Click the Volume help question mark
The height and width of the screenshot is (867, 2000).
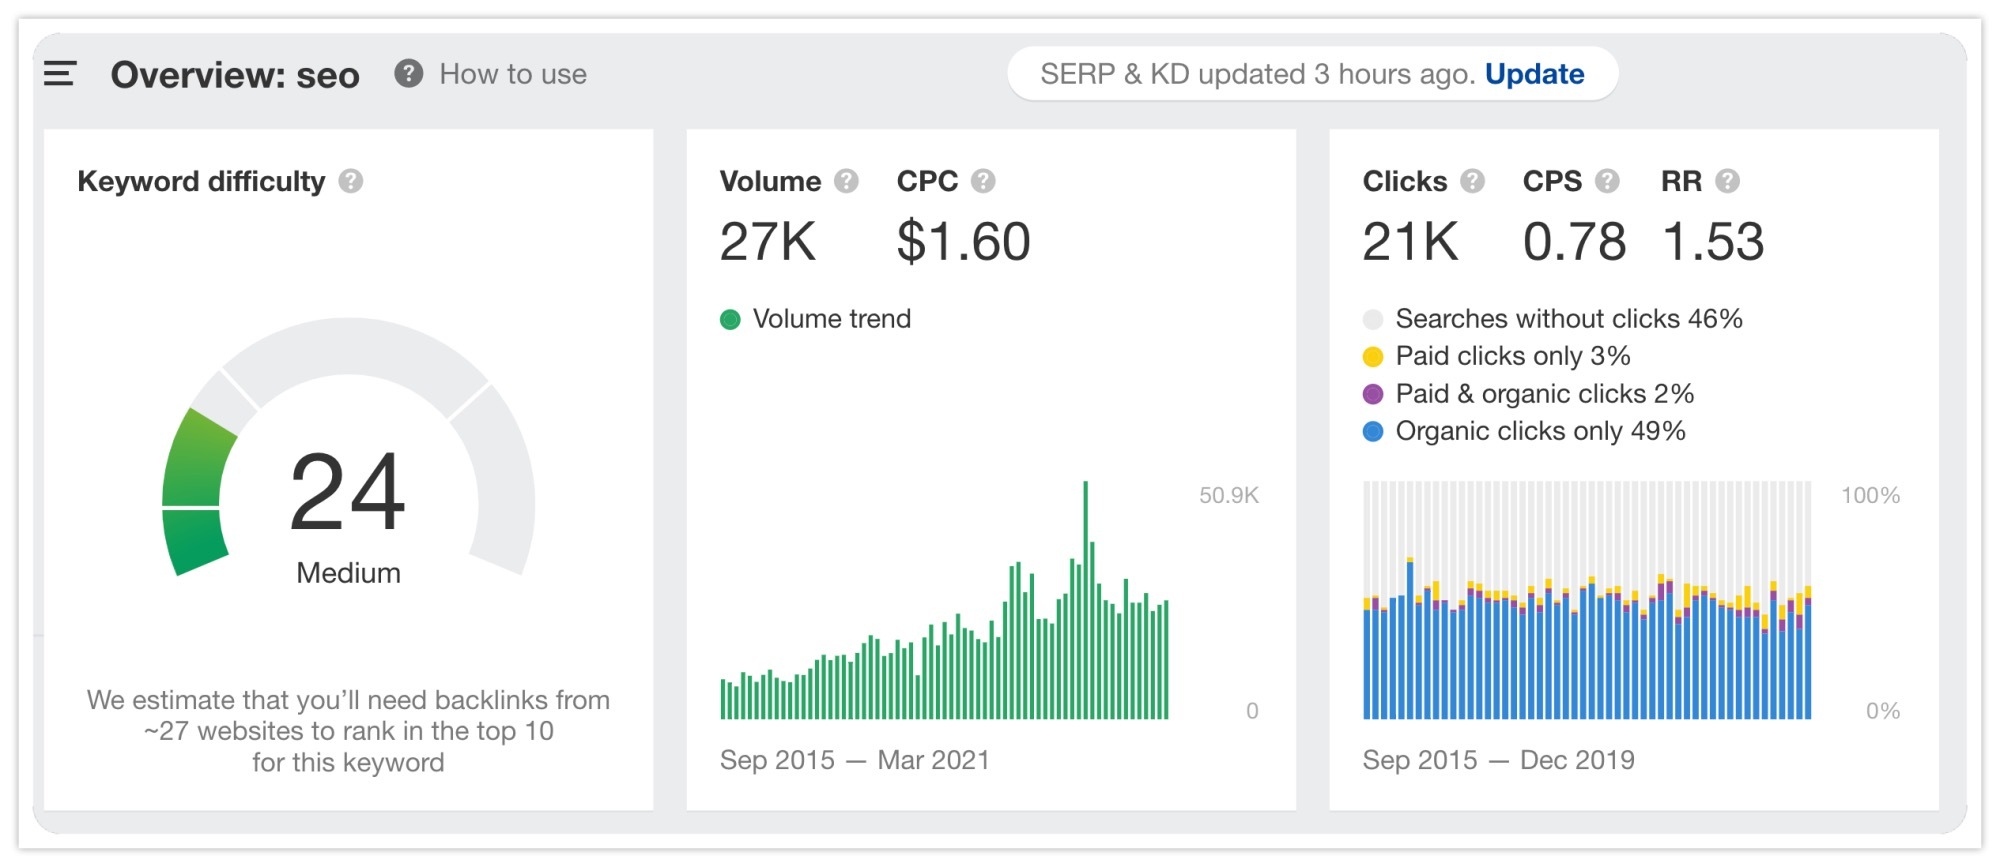846,181
